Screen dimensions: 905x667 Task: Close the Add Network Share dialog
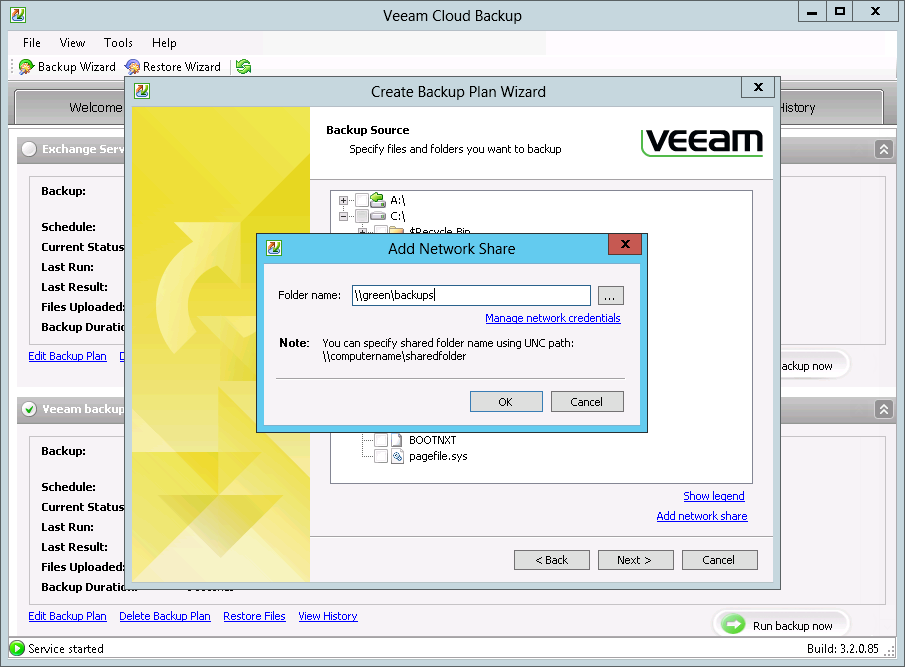[625, 244]
